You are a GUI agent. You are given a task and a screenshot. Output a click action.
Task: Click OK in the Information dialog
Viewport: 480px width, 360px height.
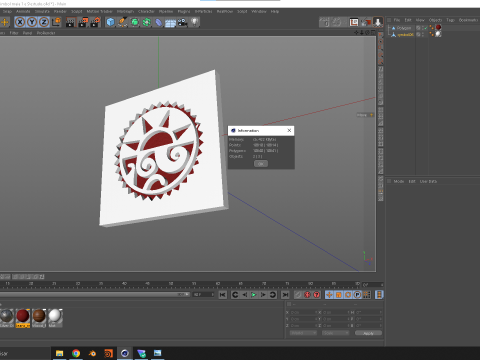point(261,164)
